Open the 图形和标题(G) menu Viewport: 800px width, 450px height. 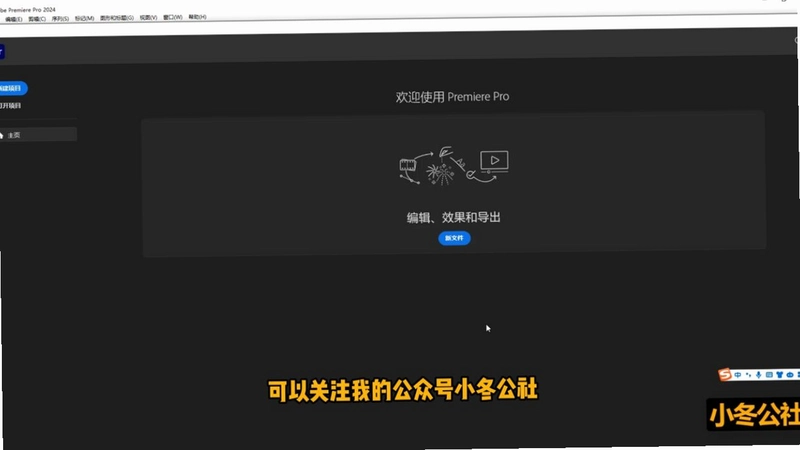click(x=117, y=18)
